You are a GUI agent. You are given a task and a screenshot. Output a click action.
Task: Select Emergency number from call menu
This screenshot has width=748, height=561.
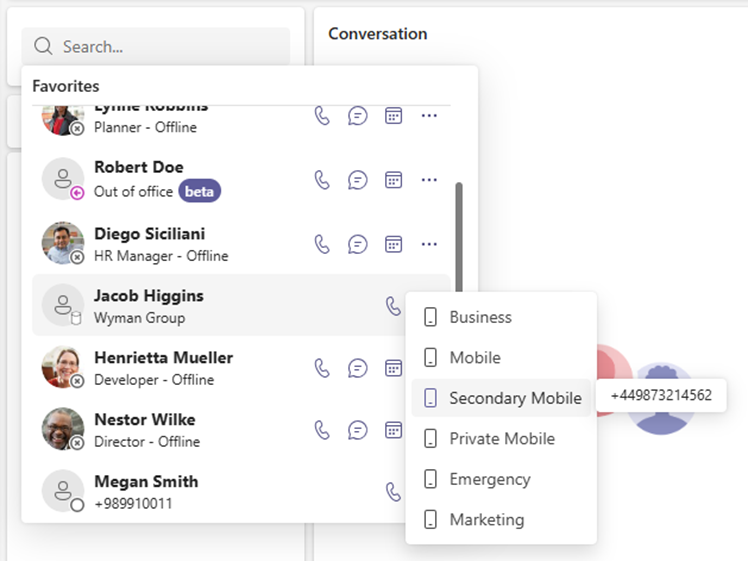[x=501, y=479]
